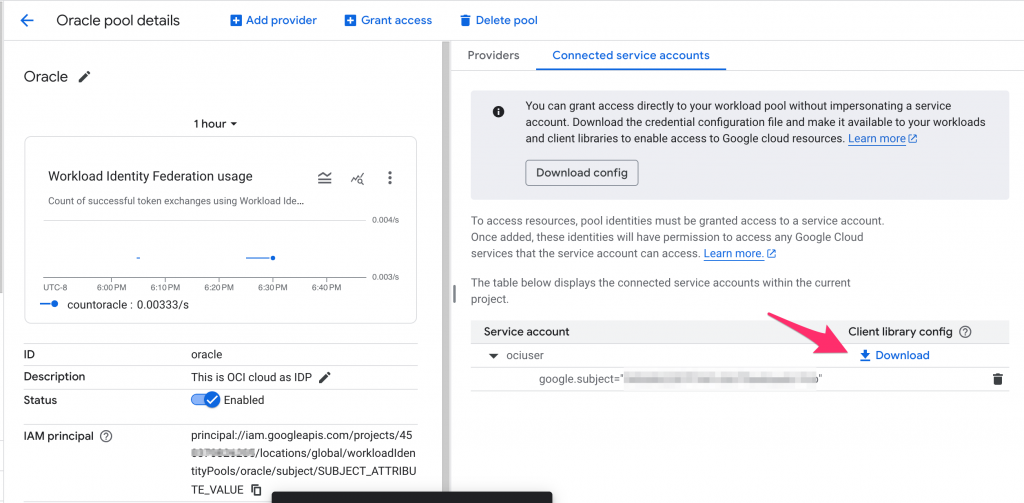Delete the google.subject binding trash icon
Viewport: 1024px width, 503px height.
pyautogui.click(x=997, y=379)
